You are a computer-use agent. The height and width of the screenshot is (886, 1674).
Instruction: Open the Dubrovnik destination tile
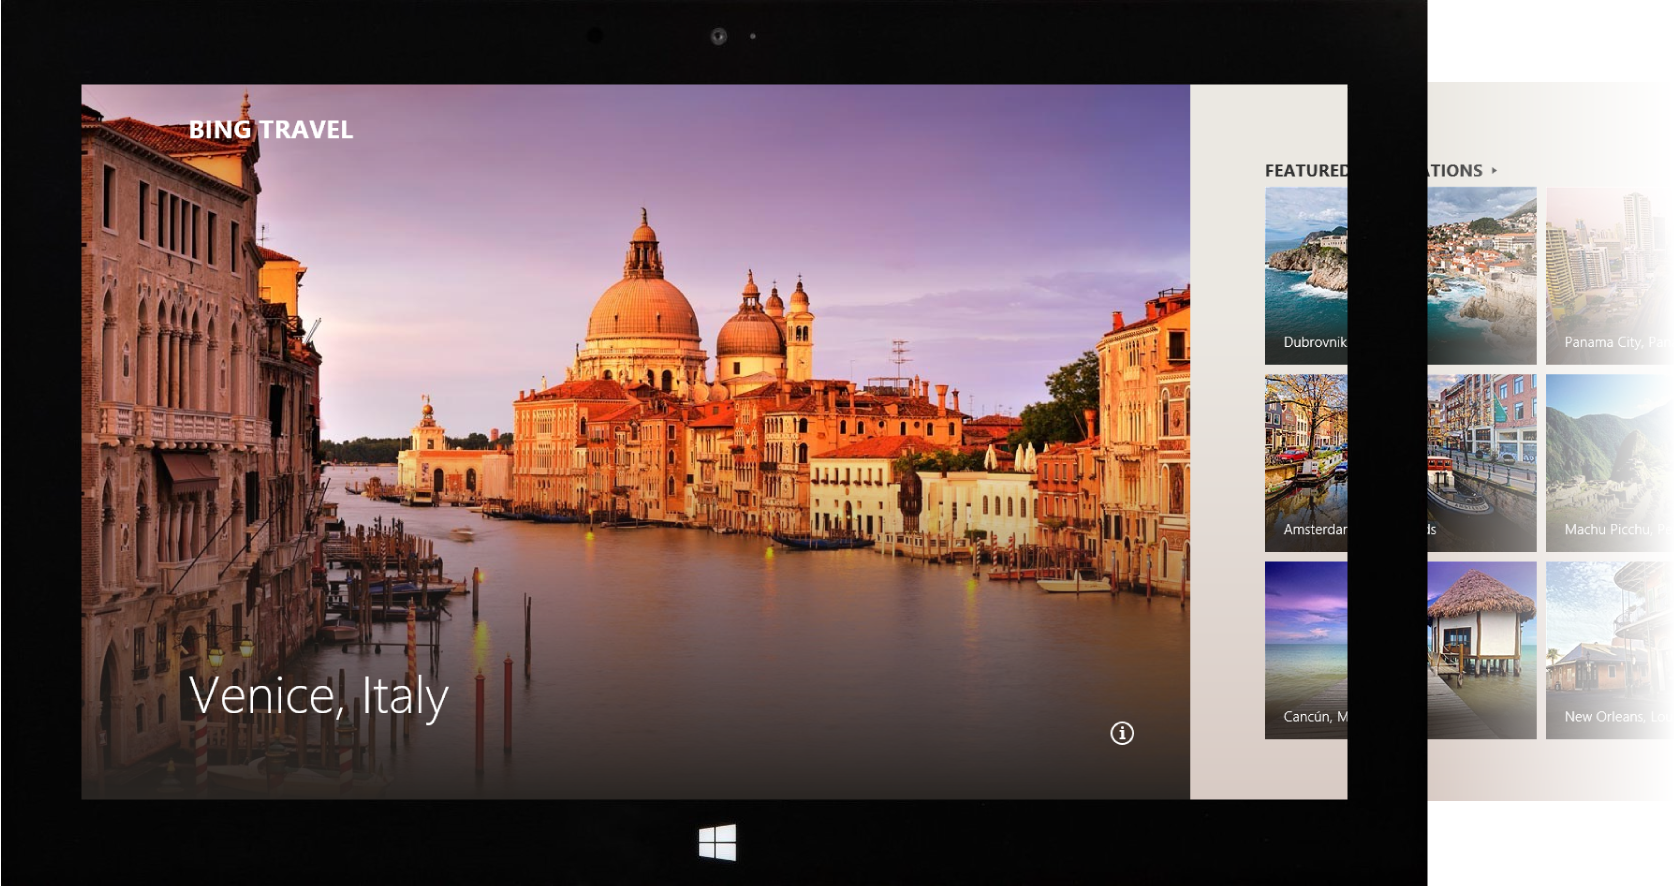pyautogui.click(x=1306, y=270)
